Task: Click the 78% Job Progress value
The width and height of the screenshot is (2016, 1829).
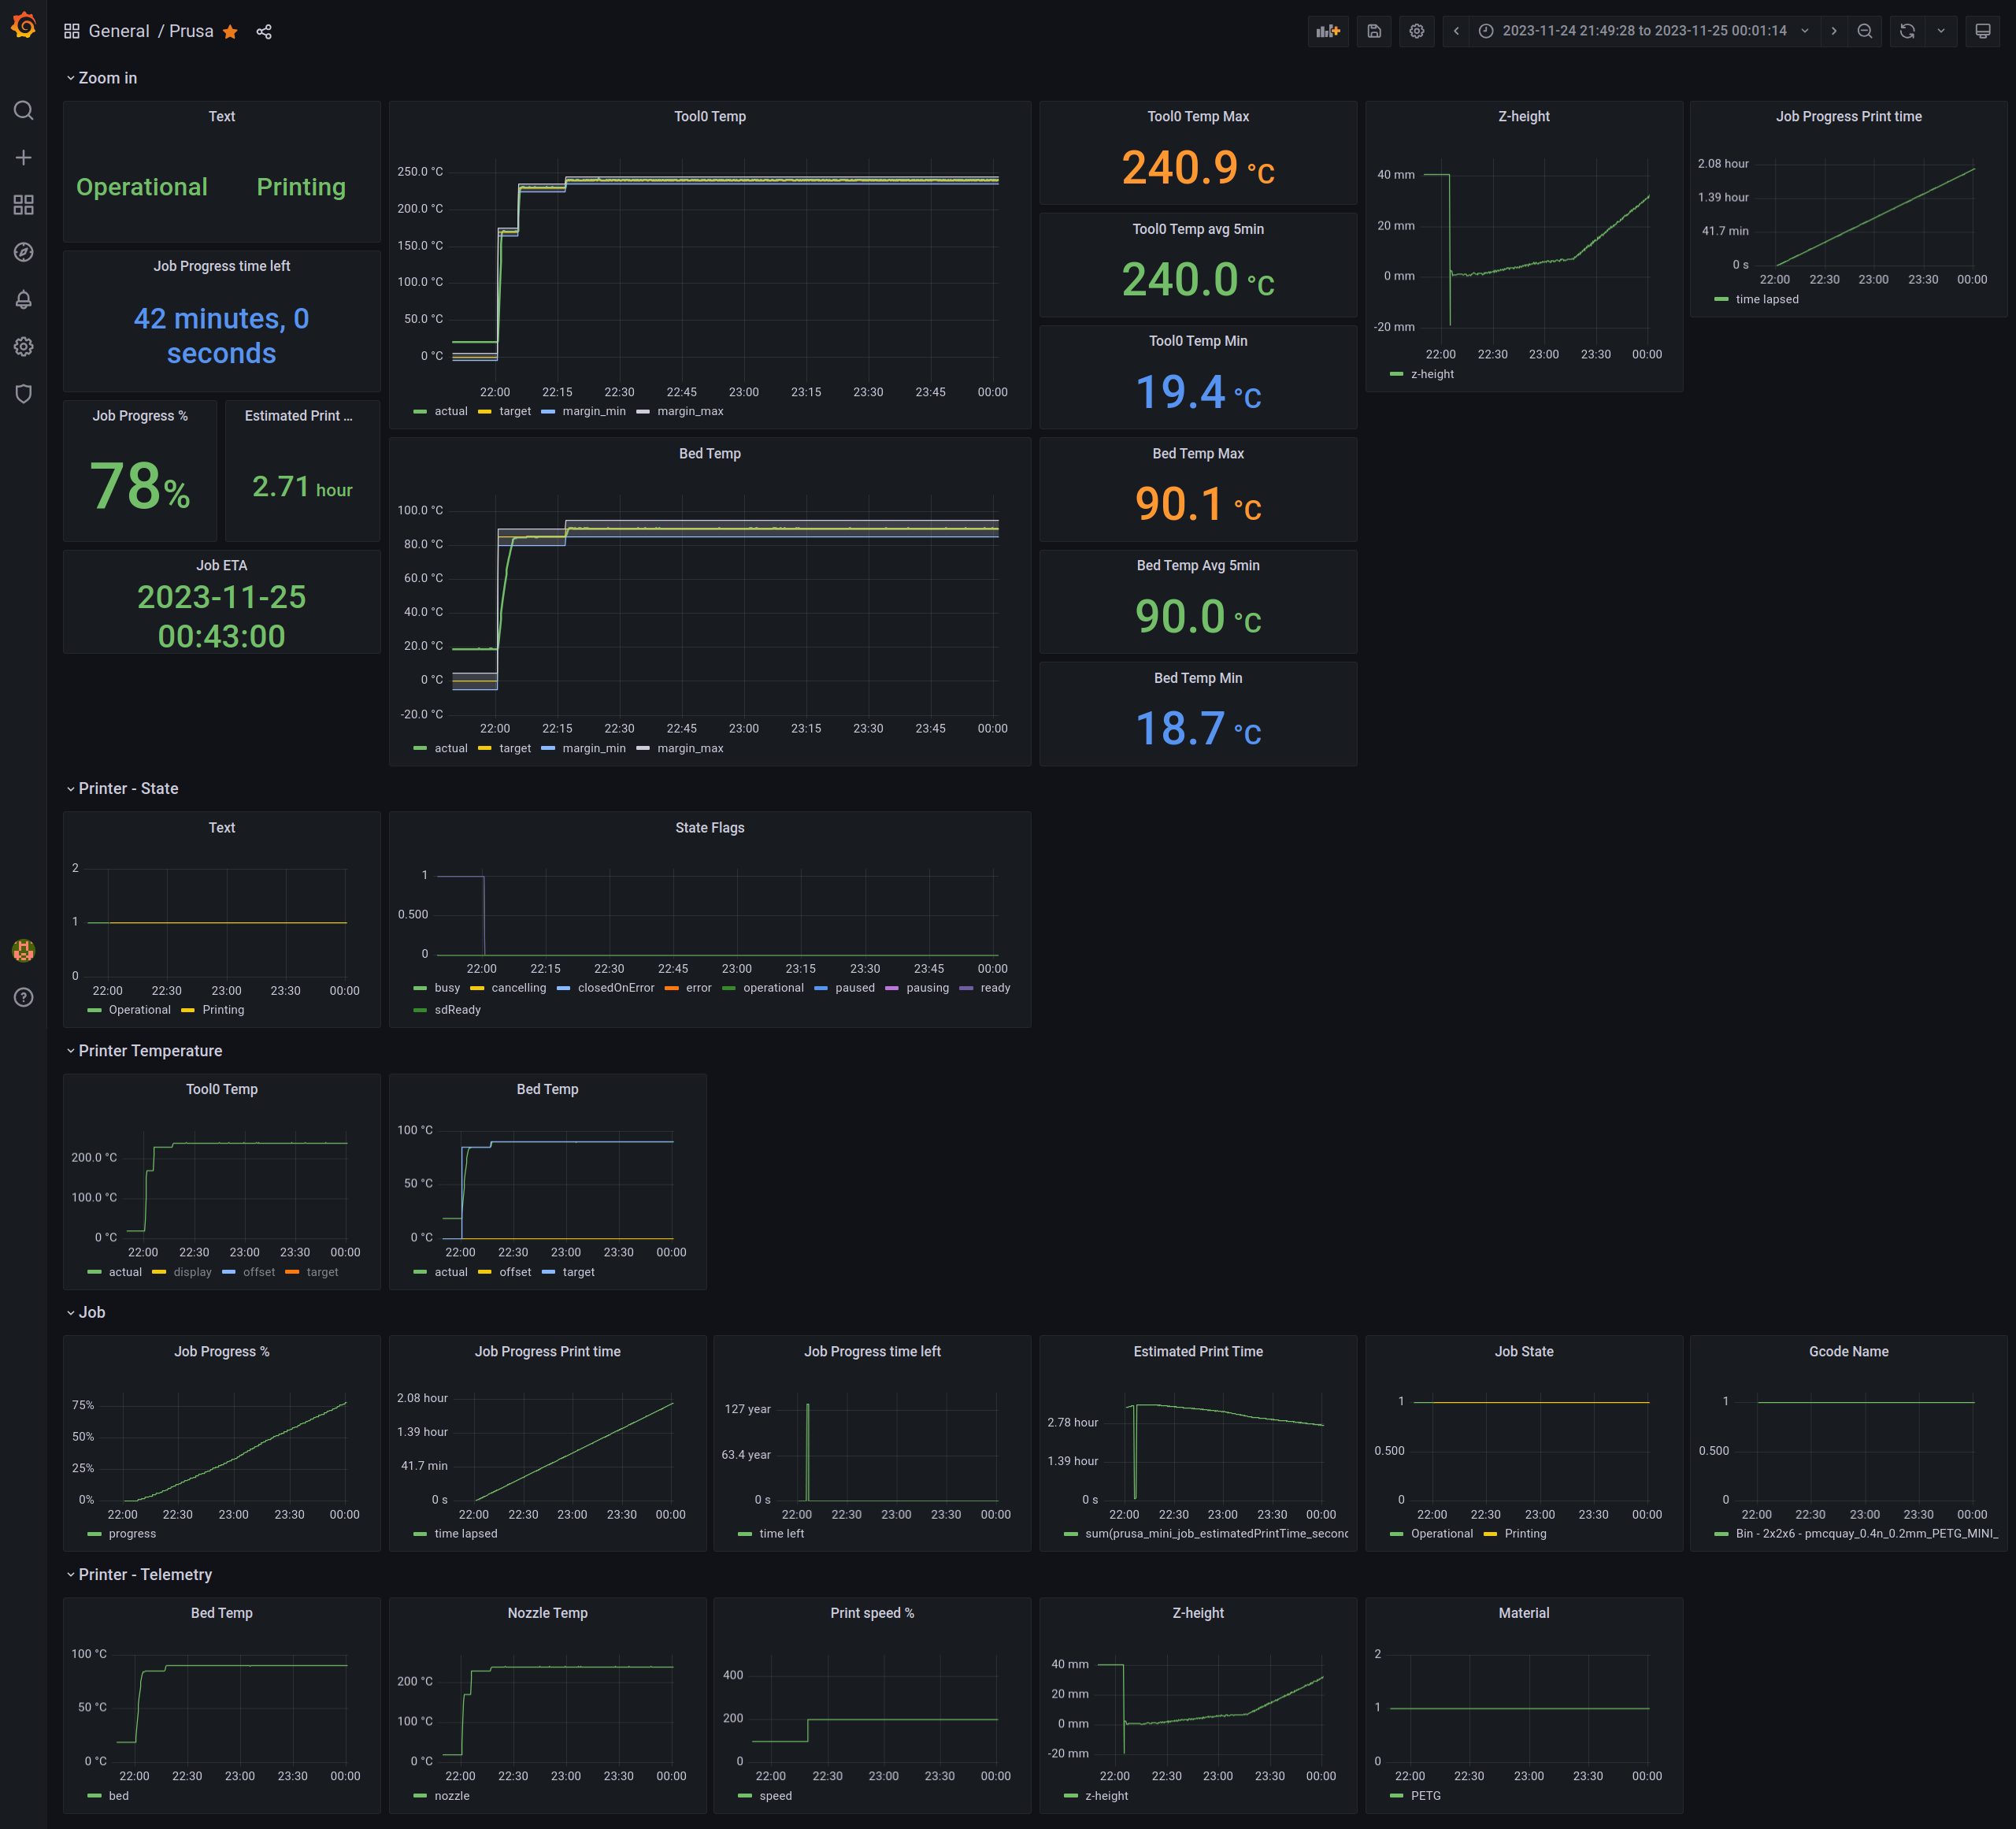Action: coord(140,486)
